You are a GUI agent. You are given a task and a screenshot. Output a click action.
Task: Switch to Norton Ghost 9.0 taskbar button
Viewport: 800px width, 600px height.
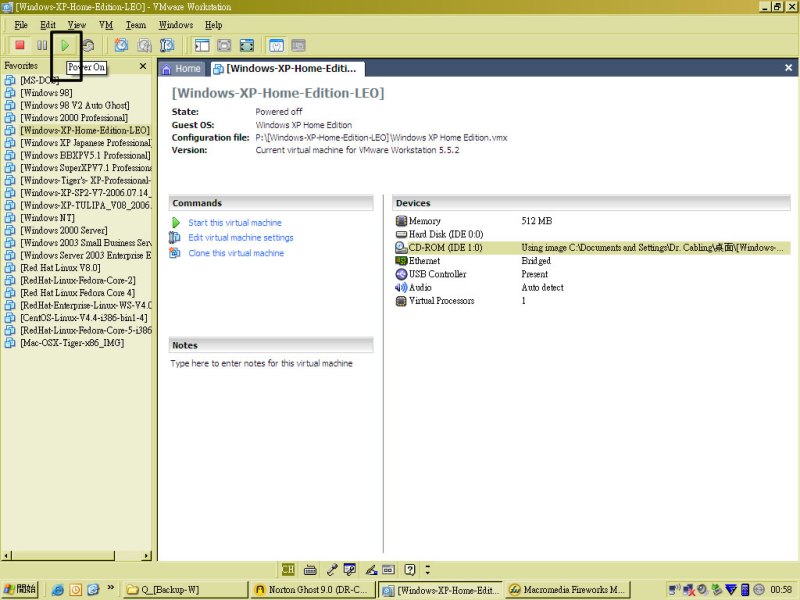coord(314,590)
